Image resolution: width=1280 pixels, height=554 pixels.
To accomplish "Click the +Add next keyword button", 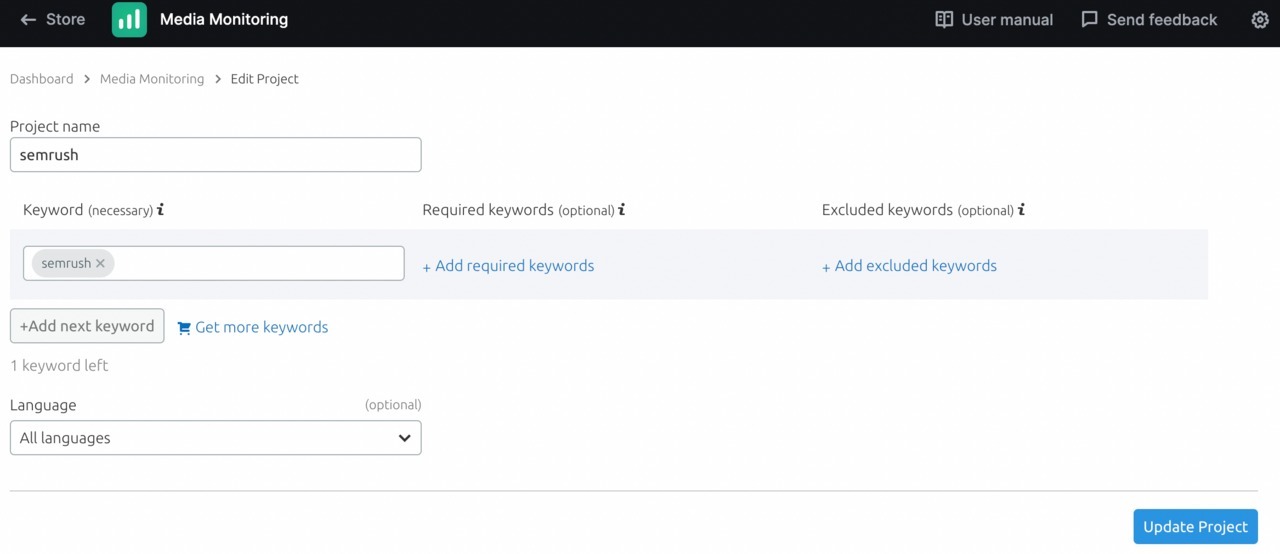I will coord(87,326).
